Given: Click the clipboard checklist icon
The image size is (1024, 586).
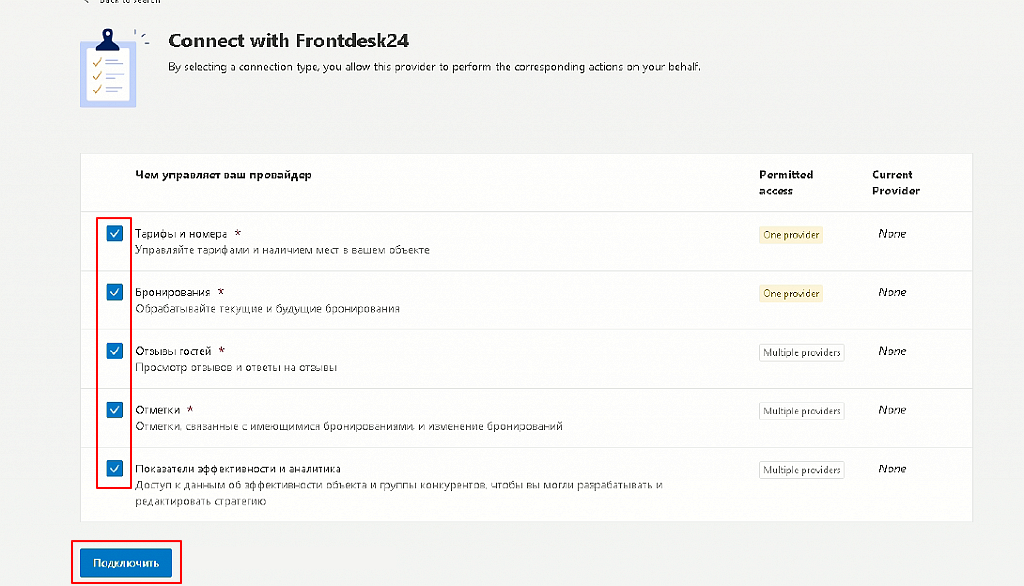Looking at the screenshot, I should click(108, 68).
